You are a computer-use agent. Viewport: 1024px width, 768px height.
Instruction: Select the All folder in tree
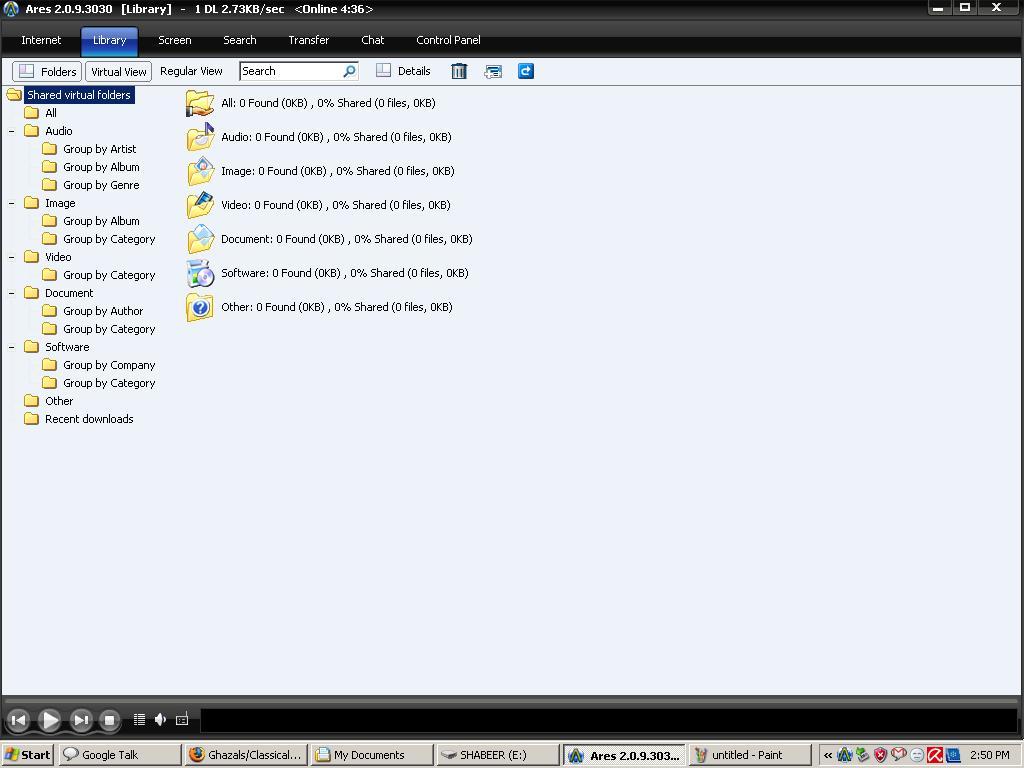(51, 113)
